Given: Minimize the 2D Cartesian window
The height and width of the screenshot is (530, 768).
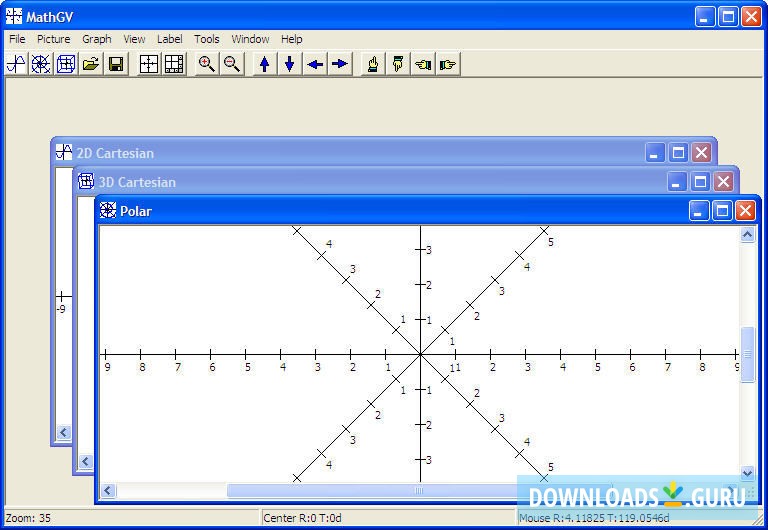Looking at the screenshot, I should [x=654, y=153].
